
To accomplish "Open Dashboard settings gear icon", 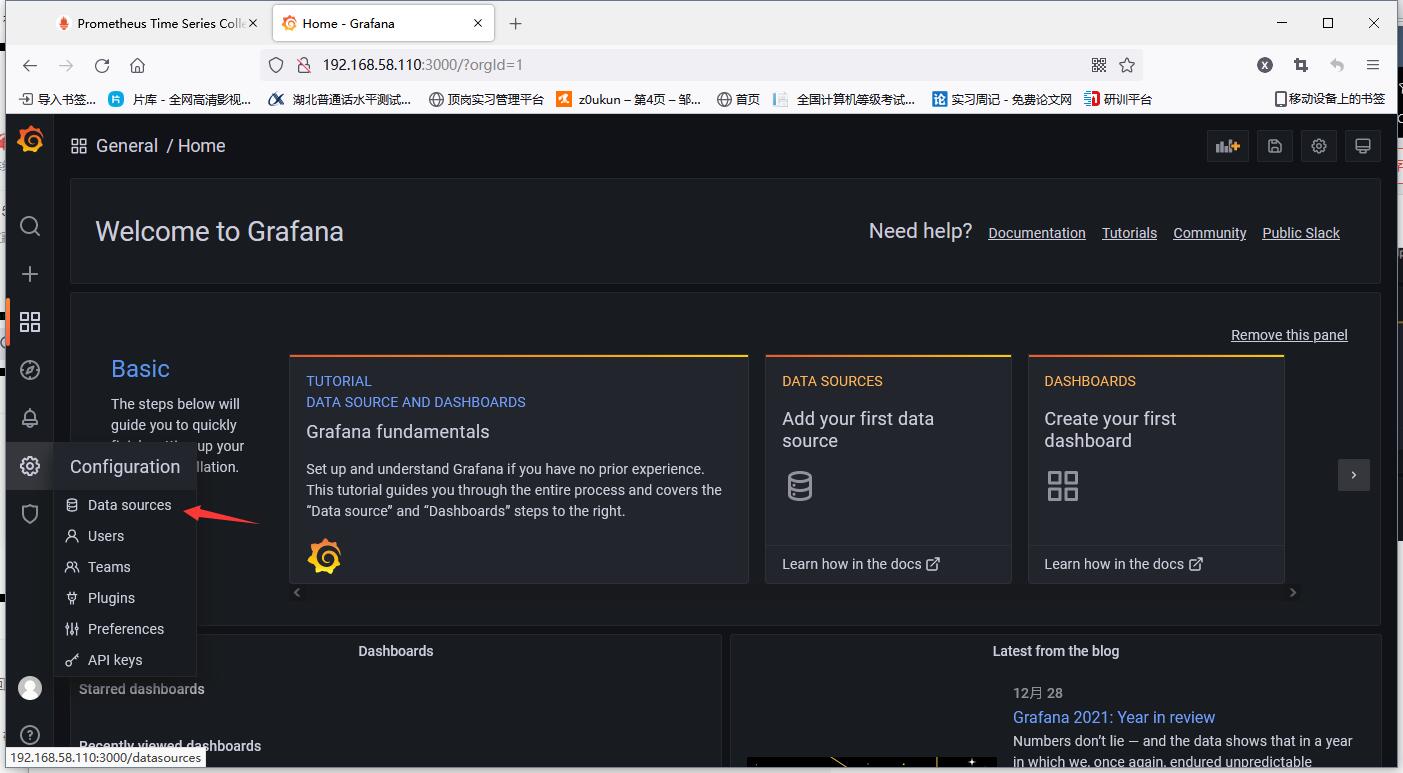I will tap(1319, 146).
